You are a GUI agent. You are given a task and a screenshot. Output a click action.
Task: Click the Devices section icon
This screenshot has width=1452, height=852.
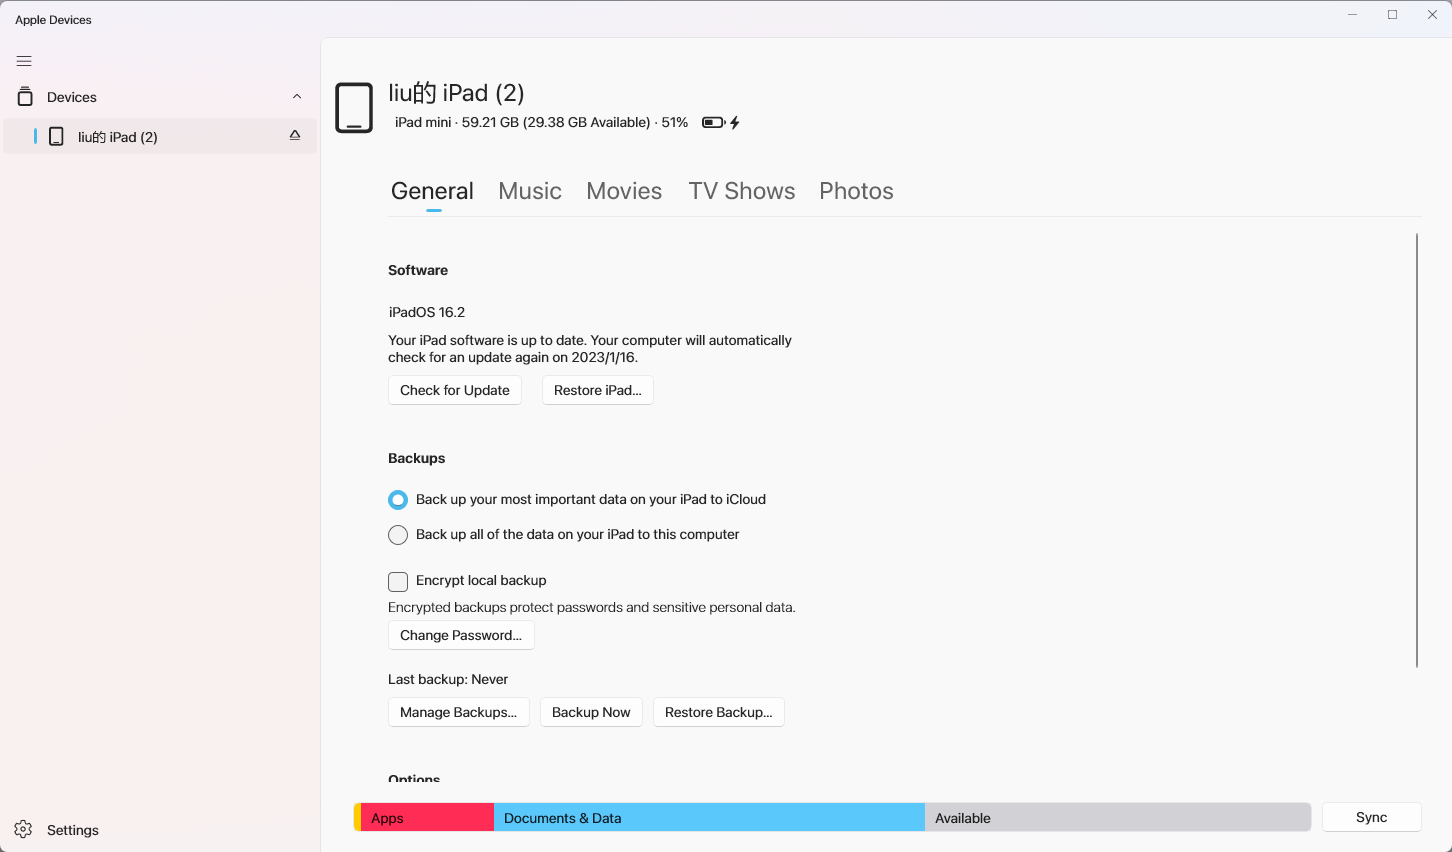coord(25,97)
